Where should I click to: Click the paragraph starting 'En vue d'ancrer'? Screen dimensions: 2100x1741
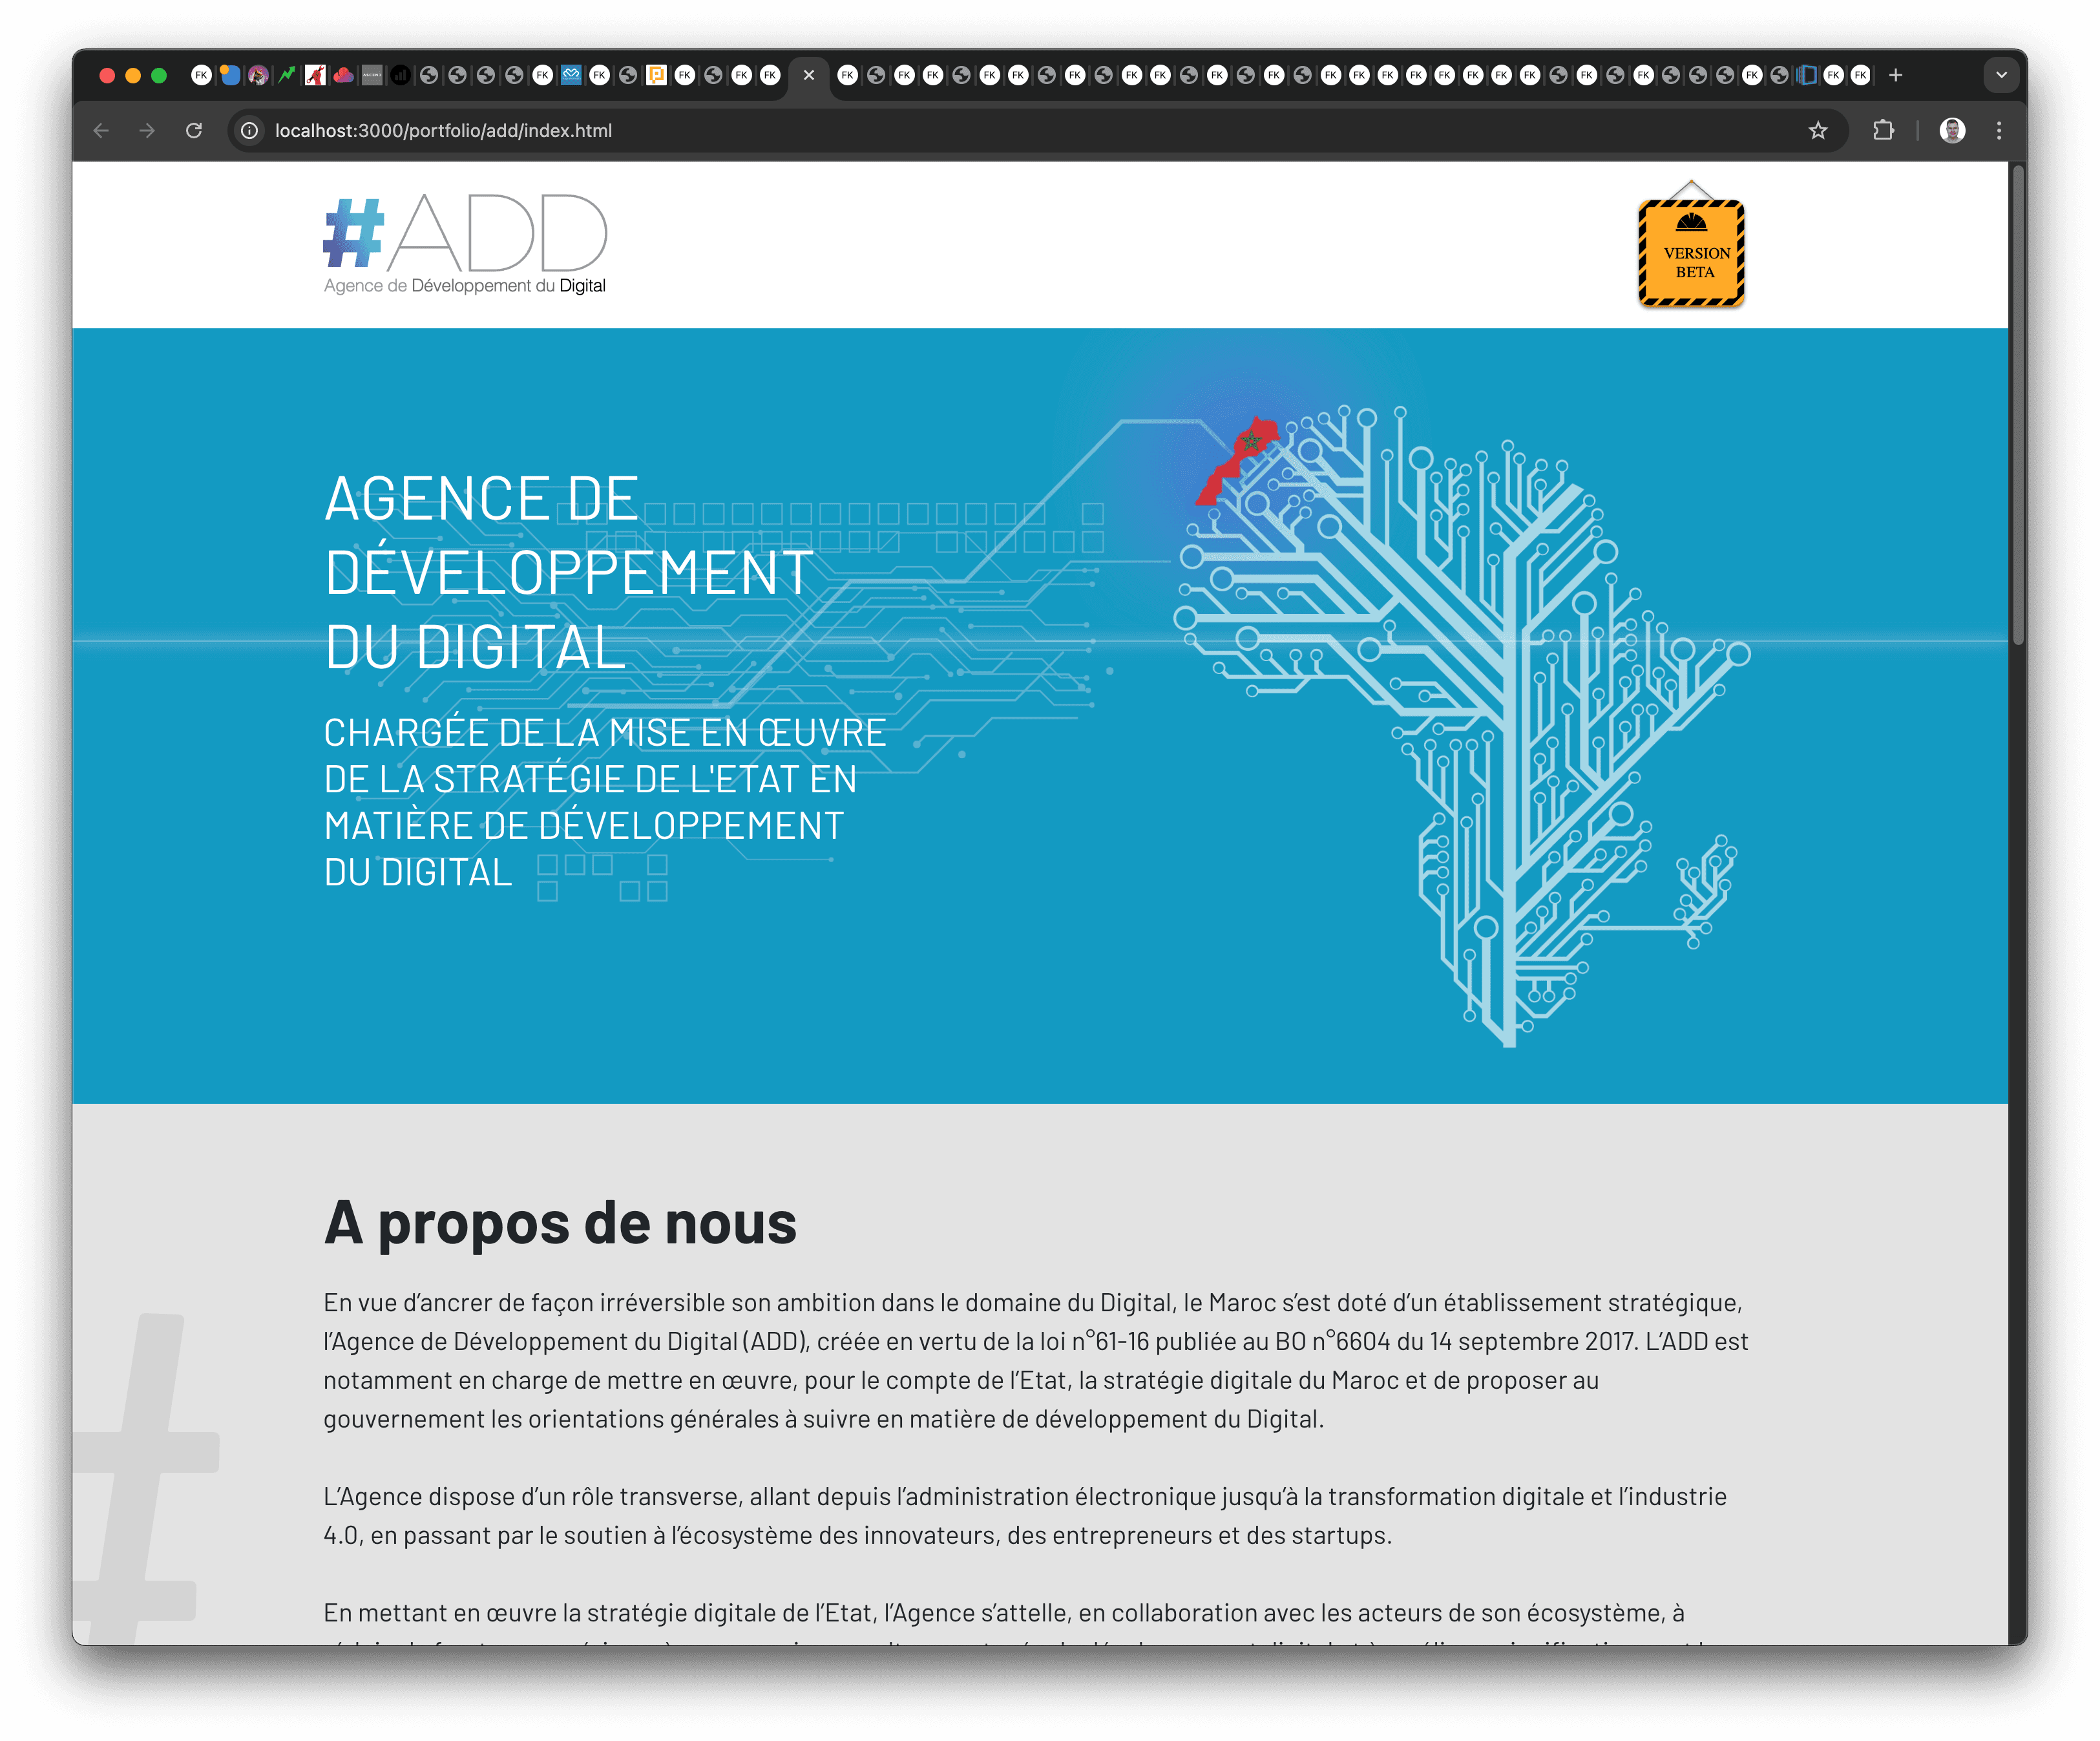(1035, 1361)
